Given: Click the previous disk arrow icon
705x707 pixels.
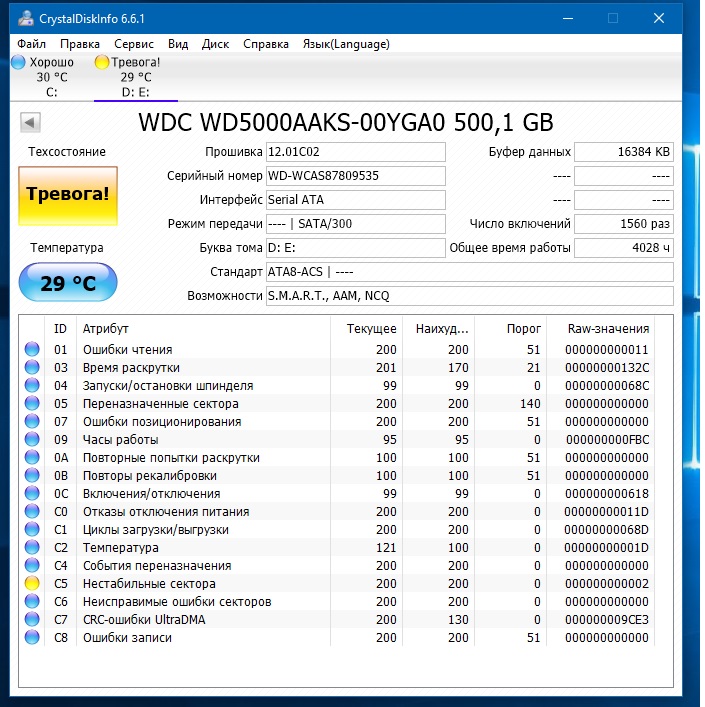Looking at the screenshot, I should pyautogui.click(x=30, y=122).
